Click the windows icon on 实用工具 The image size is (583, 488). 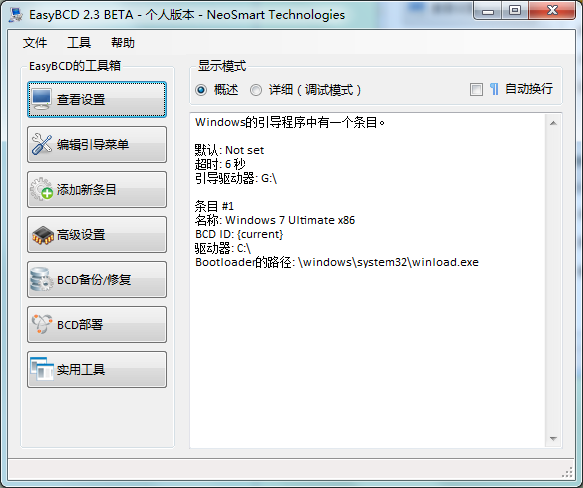coord(42,369)
